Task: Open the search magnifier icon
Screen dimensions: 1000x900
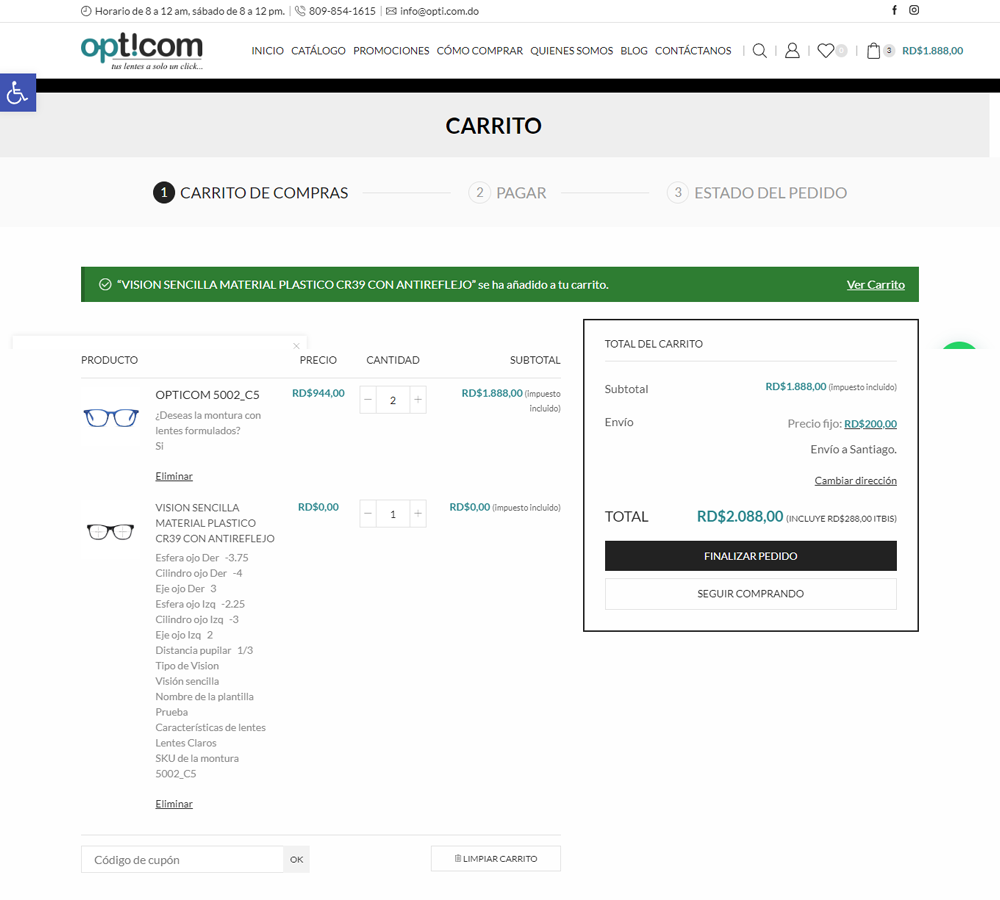Action: point(760,51)
